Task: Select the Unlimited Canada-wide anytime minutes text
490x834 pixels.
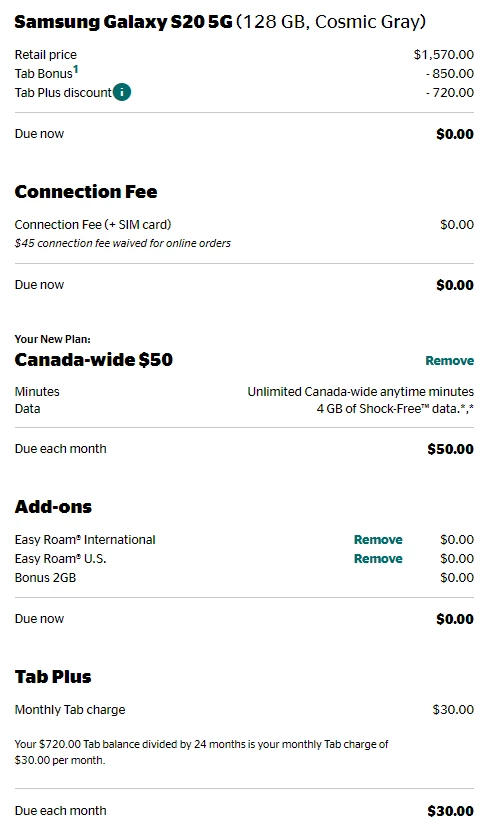Action: tap(361, 392)
